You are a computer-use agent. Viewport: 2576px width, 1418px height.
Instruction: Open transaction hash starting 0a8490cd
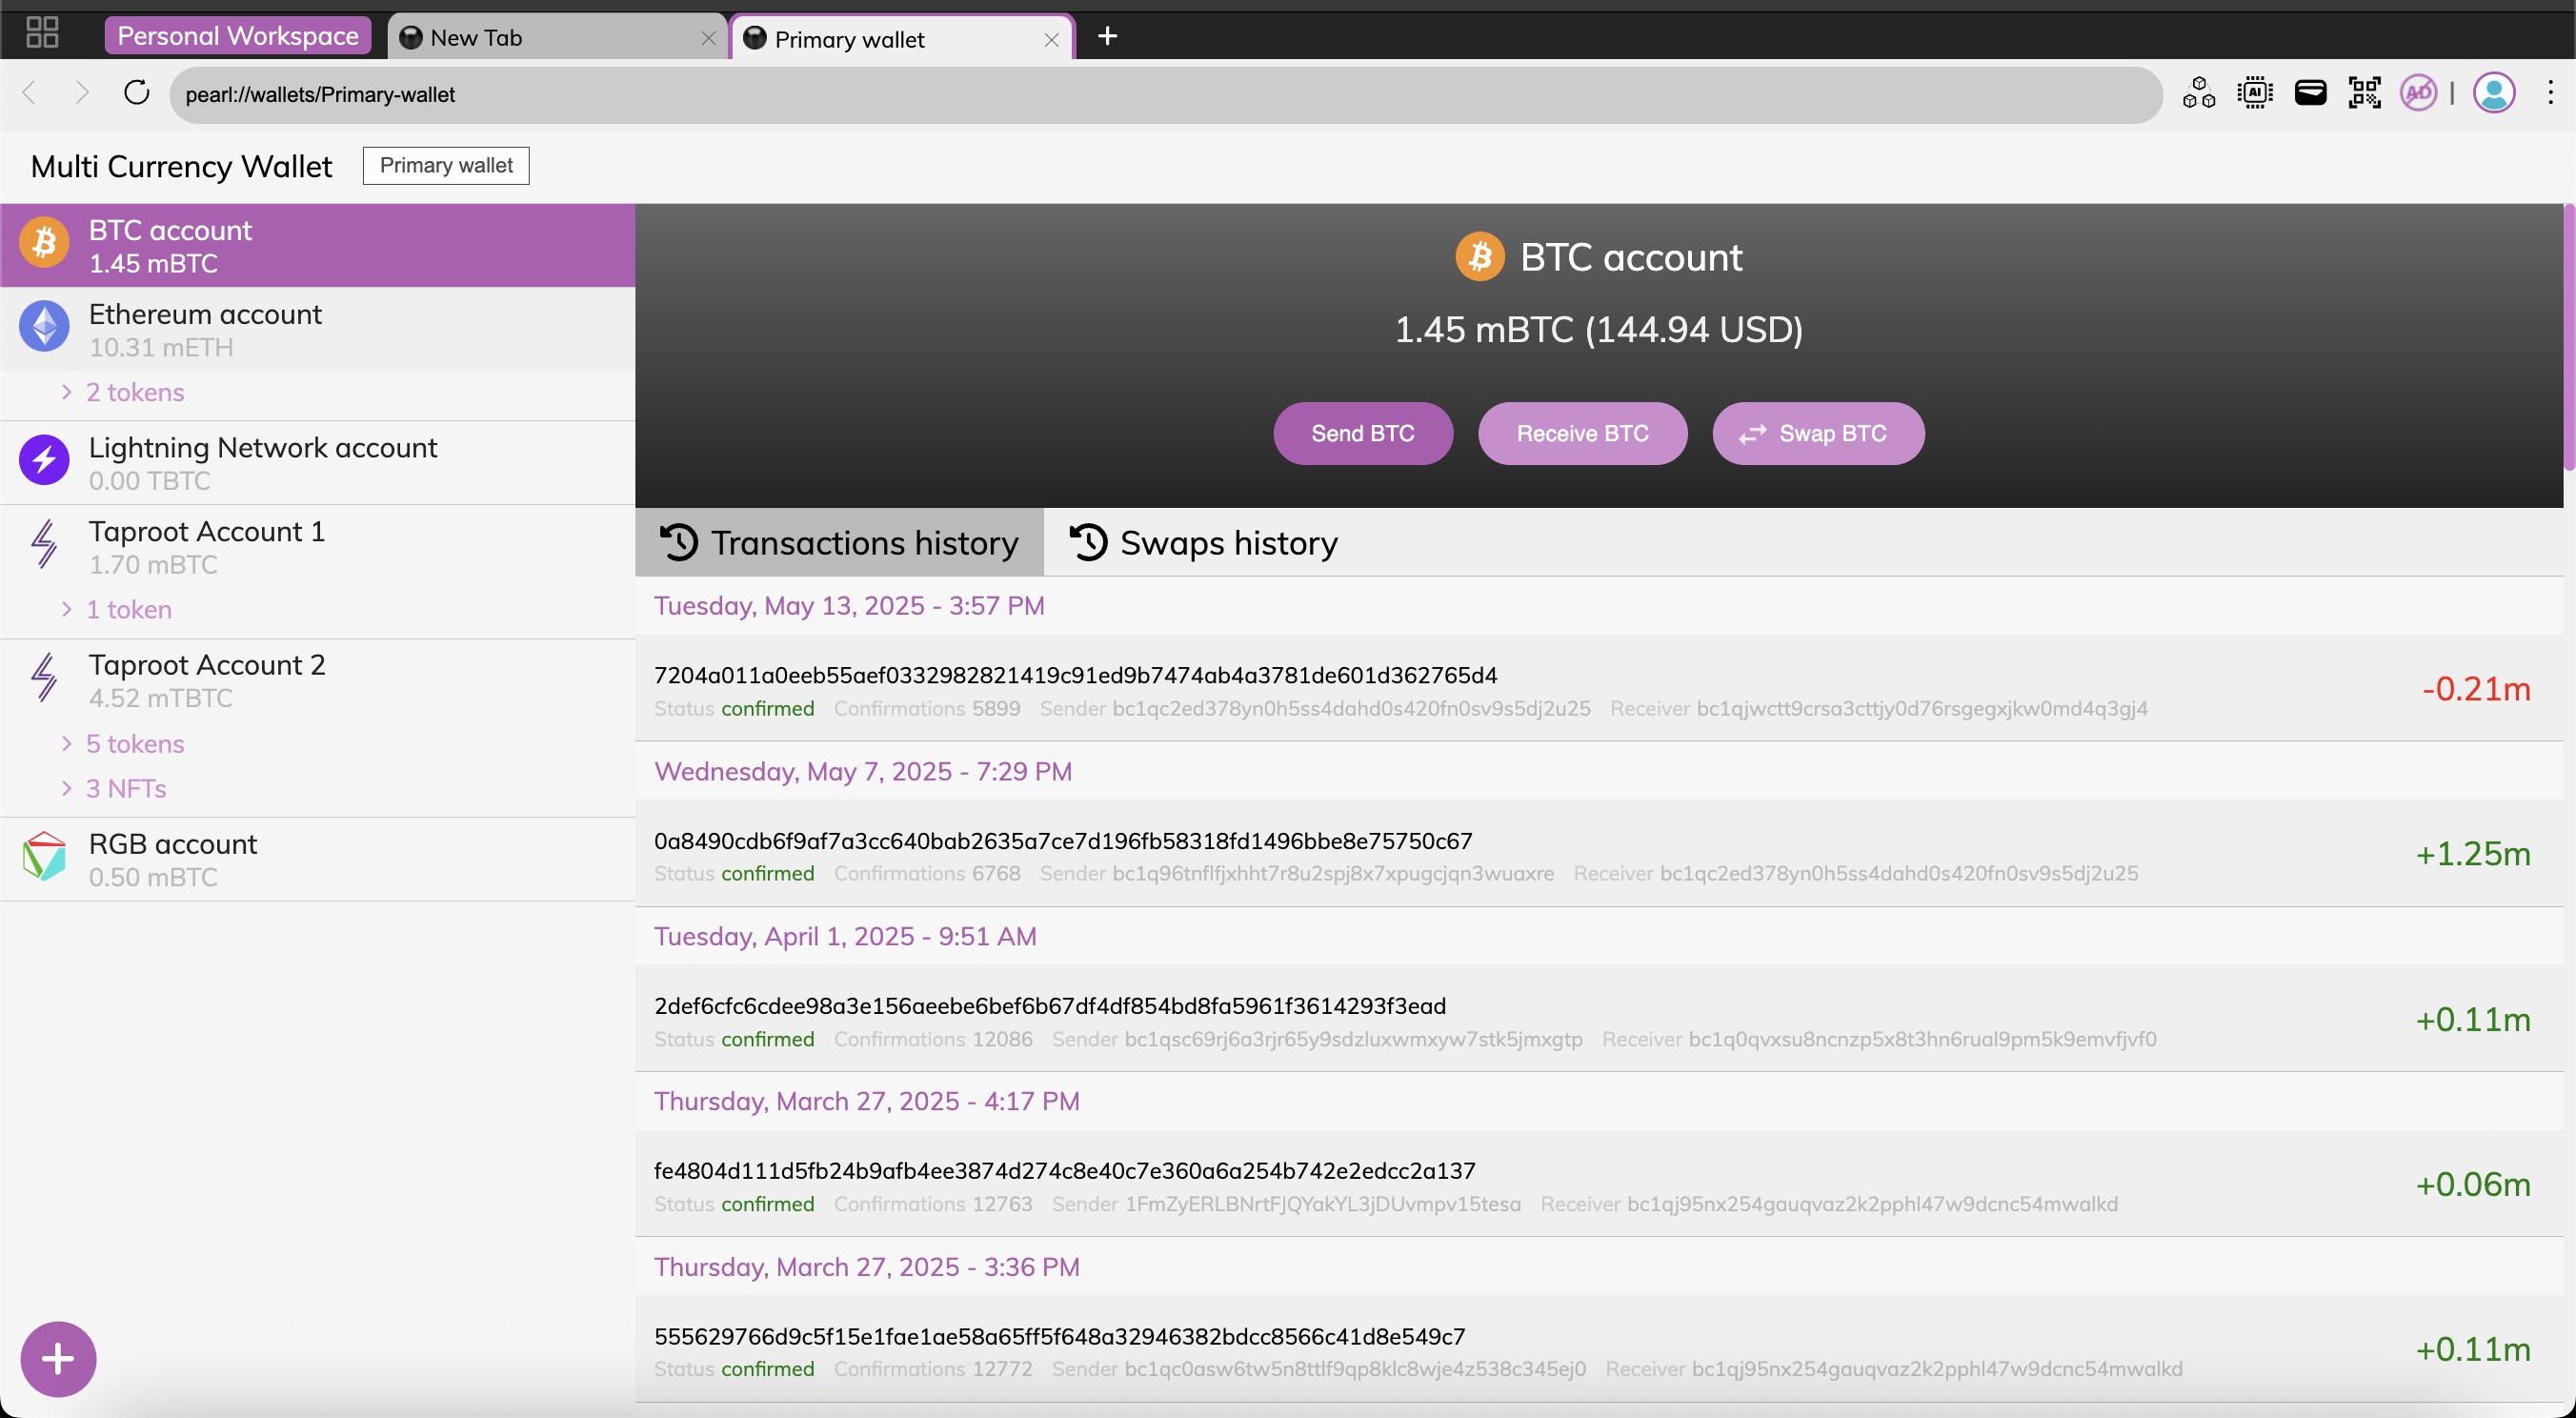click(x=1063, y=842)
